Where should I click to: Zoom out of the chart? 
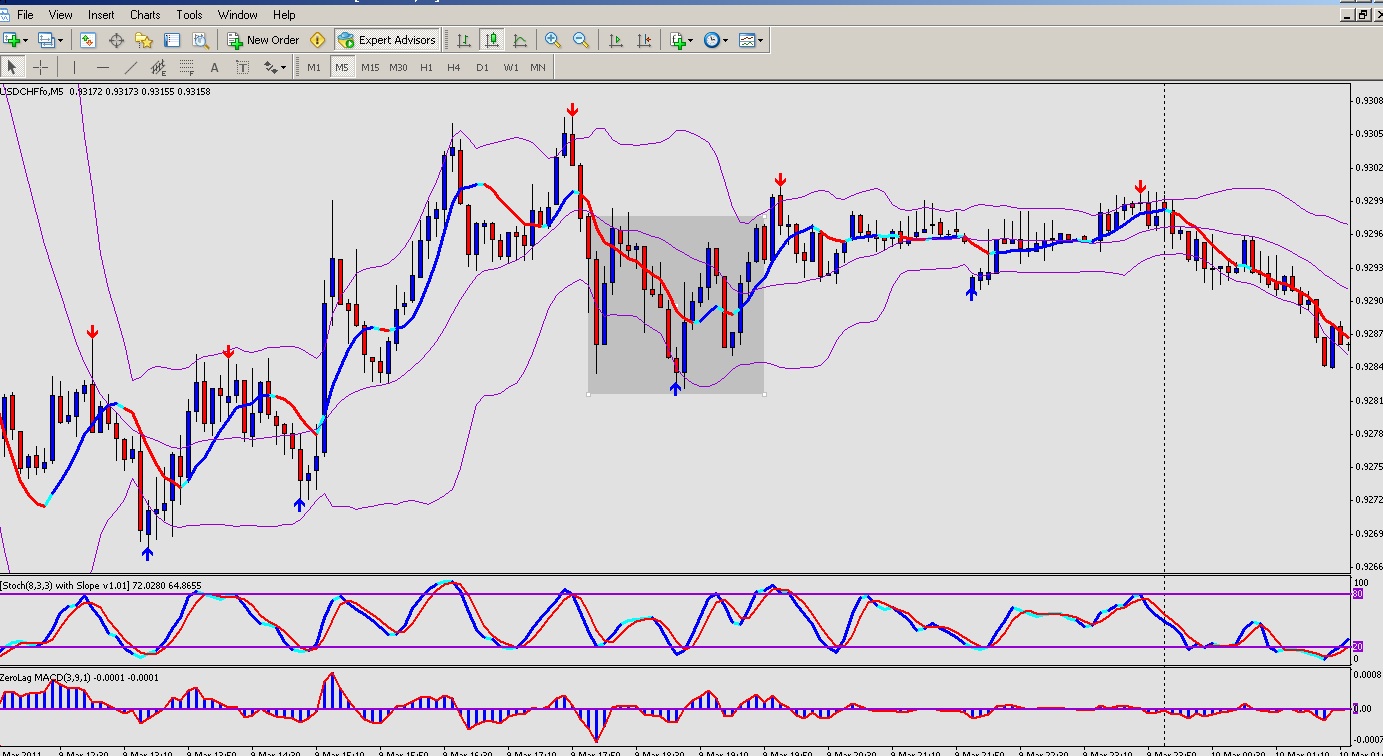pyautogui.click(x=581, y=40)
